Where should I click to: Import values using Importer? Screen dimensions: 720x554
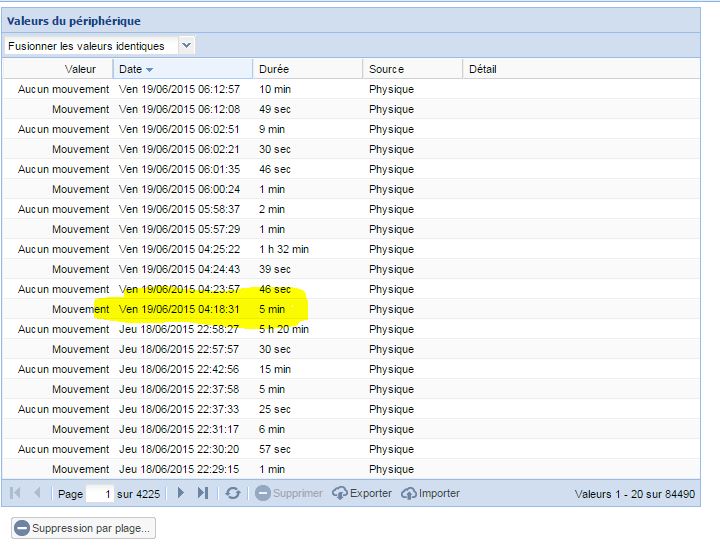click(431, 493)
